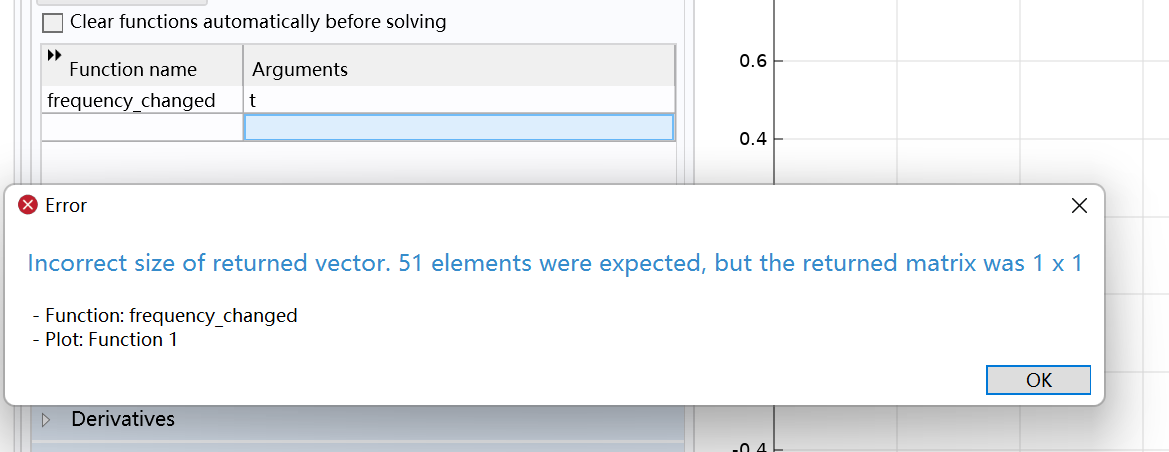
Task: Close the Error dialog with the X
Action: click(1079, 206)
